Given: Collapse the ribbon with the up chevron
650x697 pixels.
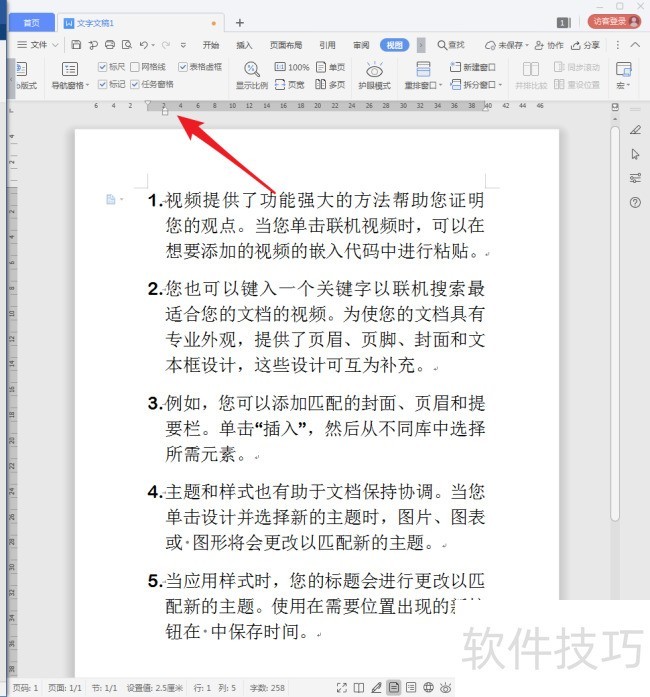Looking at the screenshot, I should [x=635, y=44].
